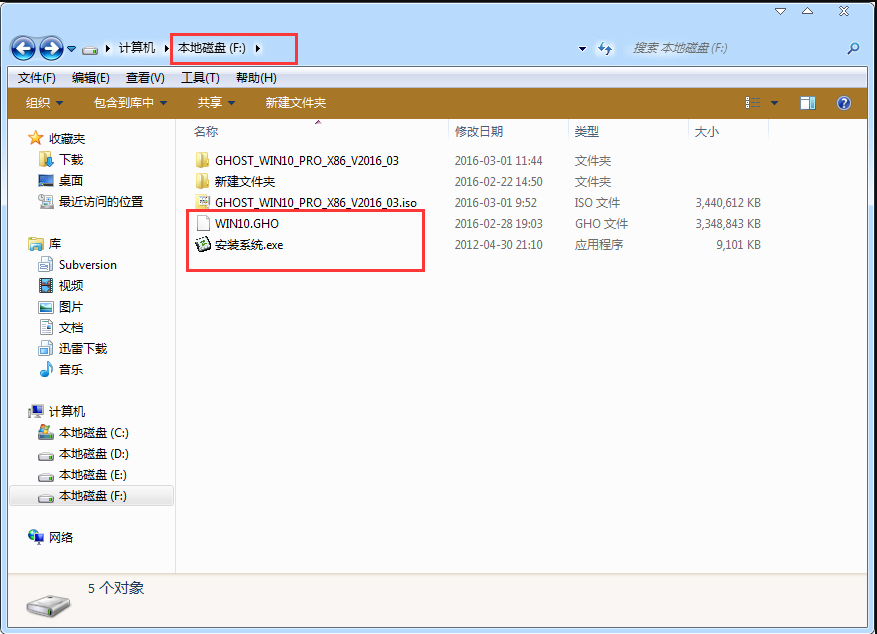
Task: Click the search magnifier icon
Action: [x=853, y=48]
